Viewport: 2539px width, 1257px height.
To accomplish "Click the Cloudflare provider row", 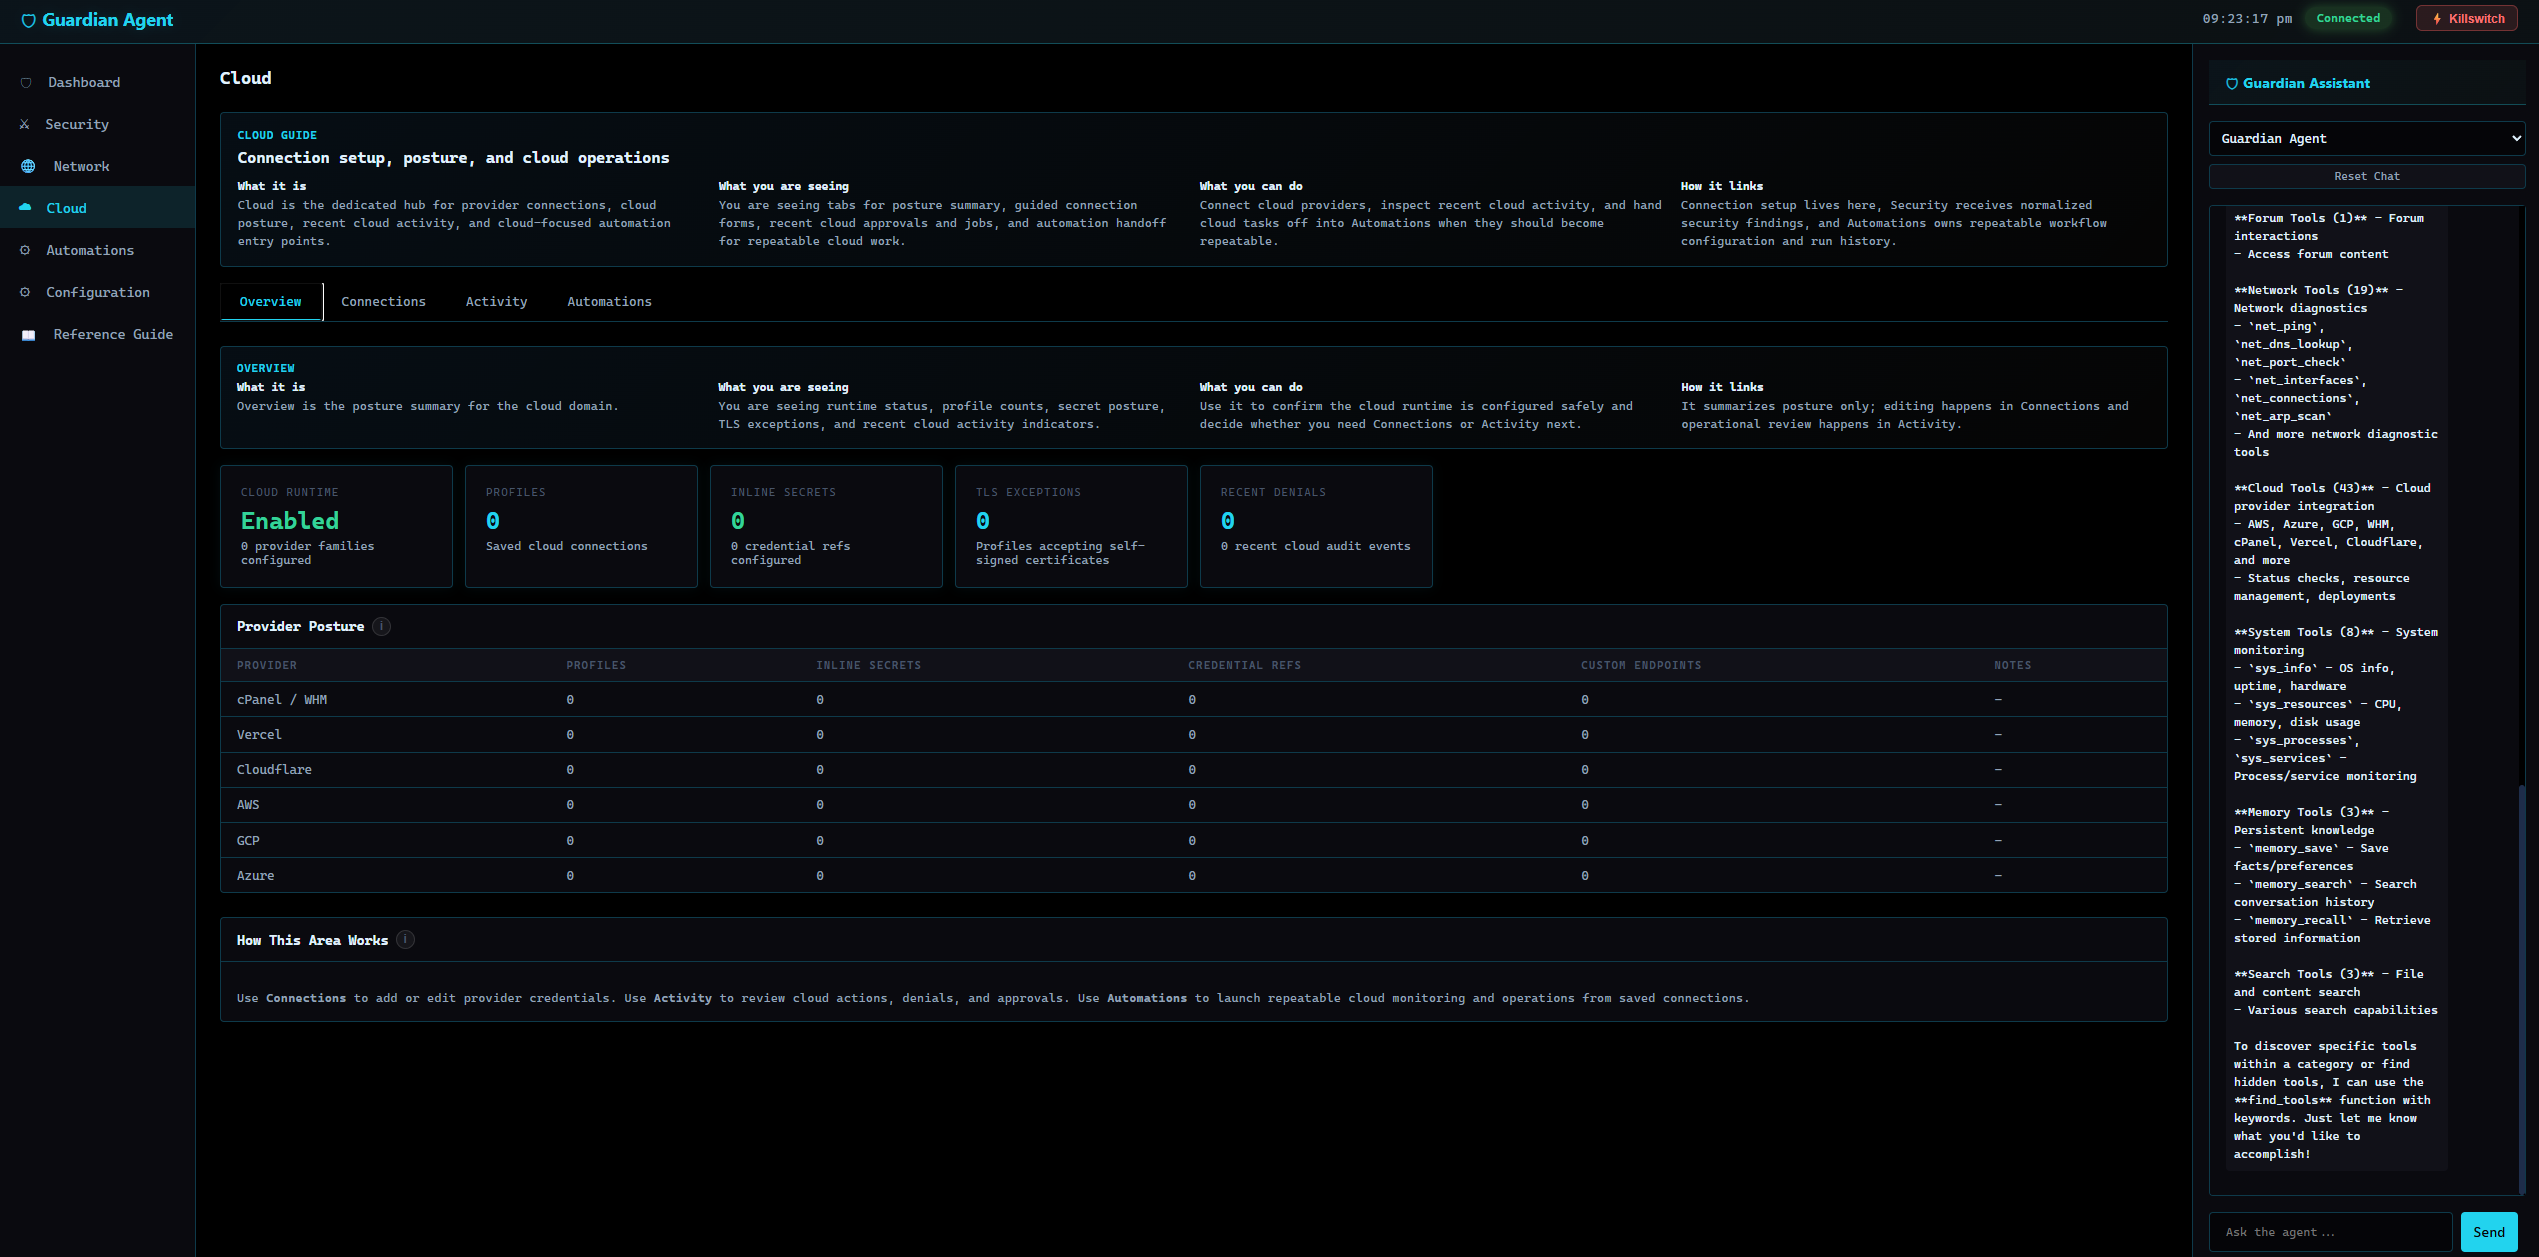I will pos(1193,770).
